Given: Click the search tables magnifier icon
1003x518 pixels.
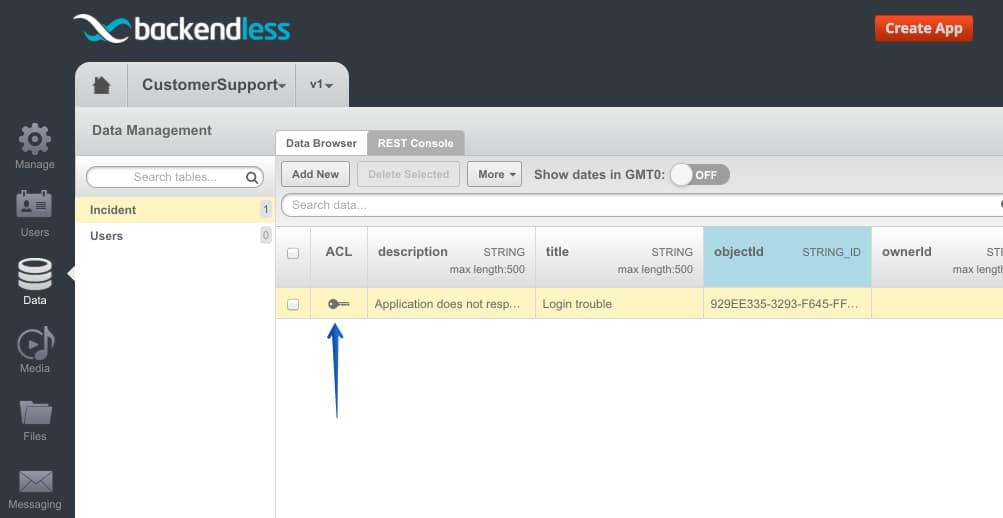Looking at the screenshot, I should pyautogui.click(x=252, y=178).
